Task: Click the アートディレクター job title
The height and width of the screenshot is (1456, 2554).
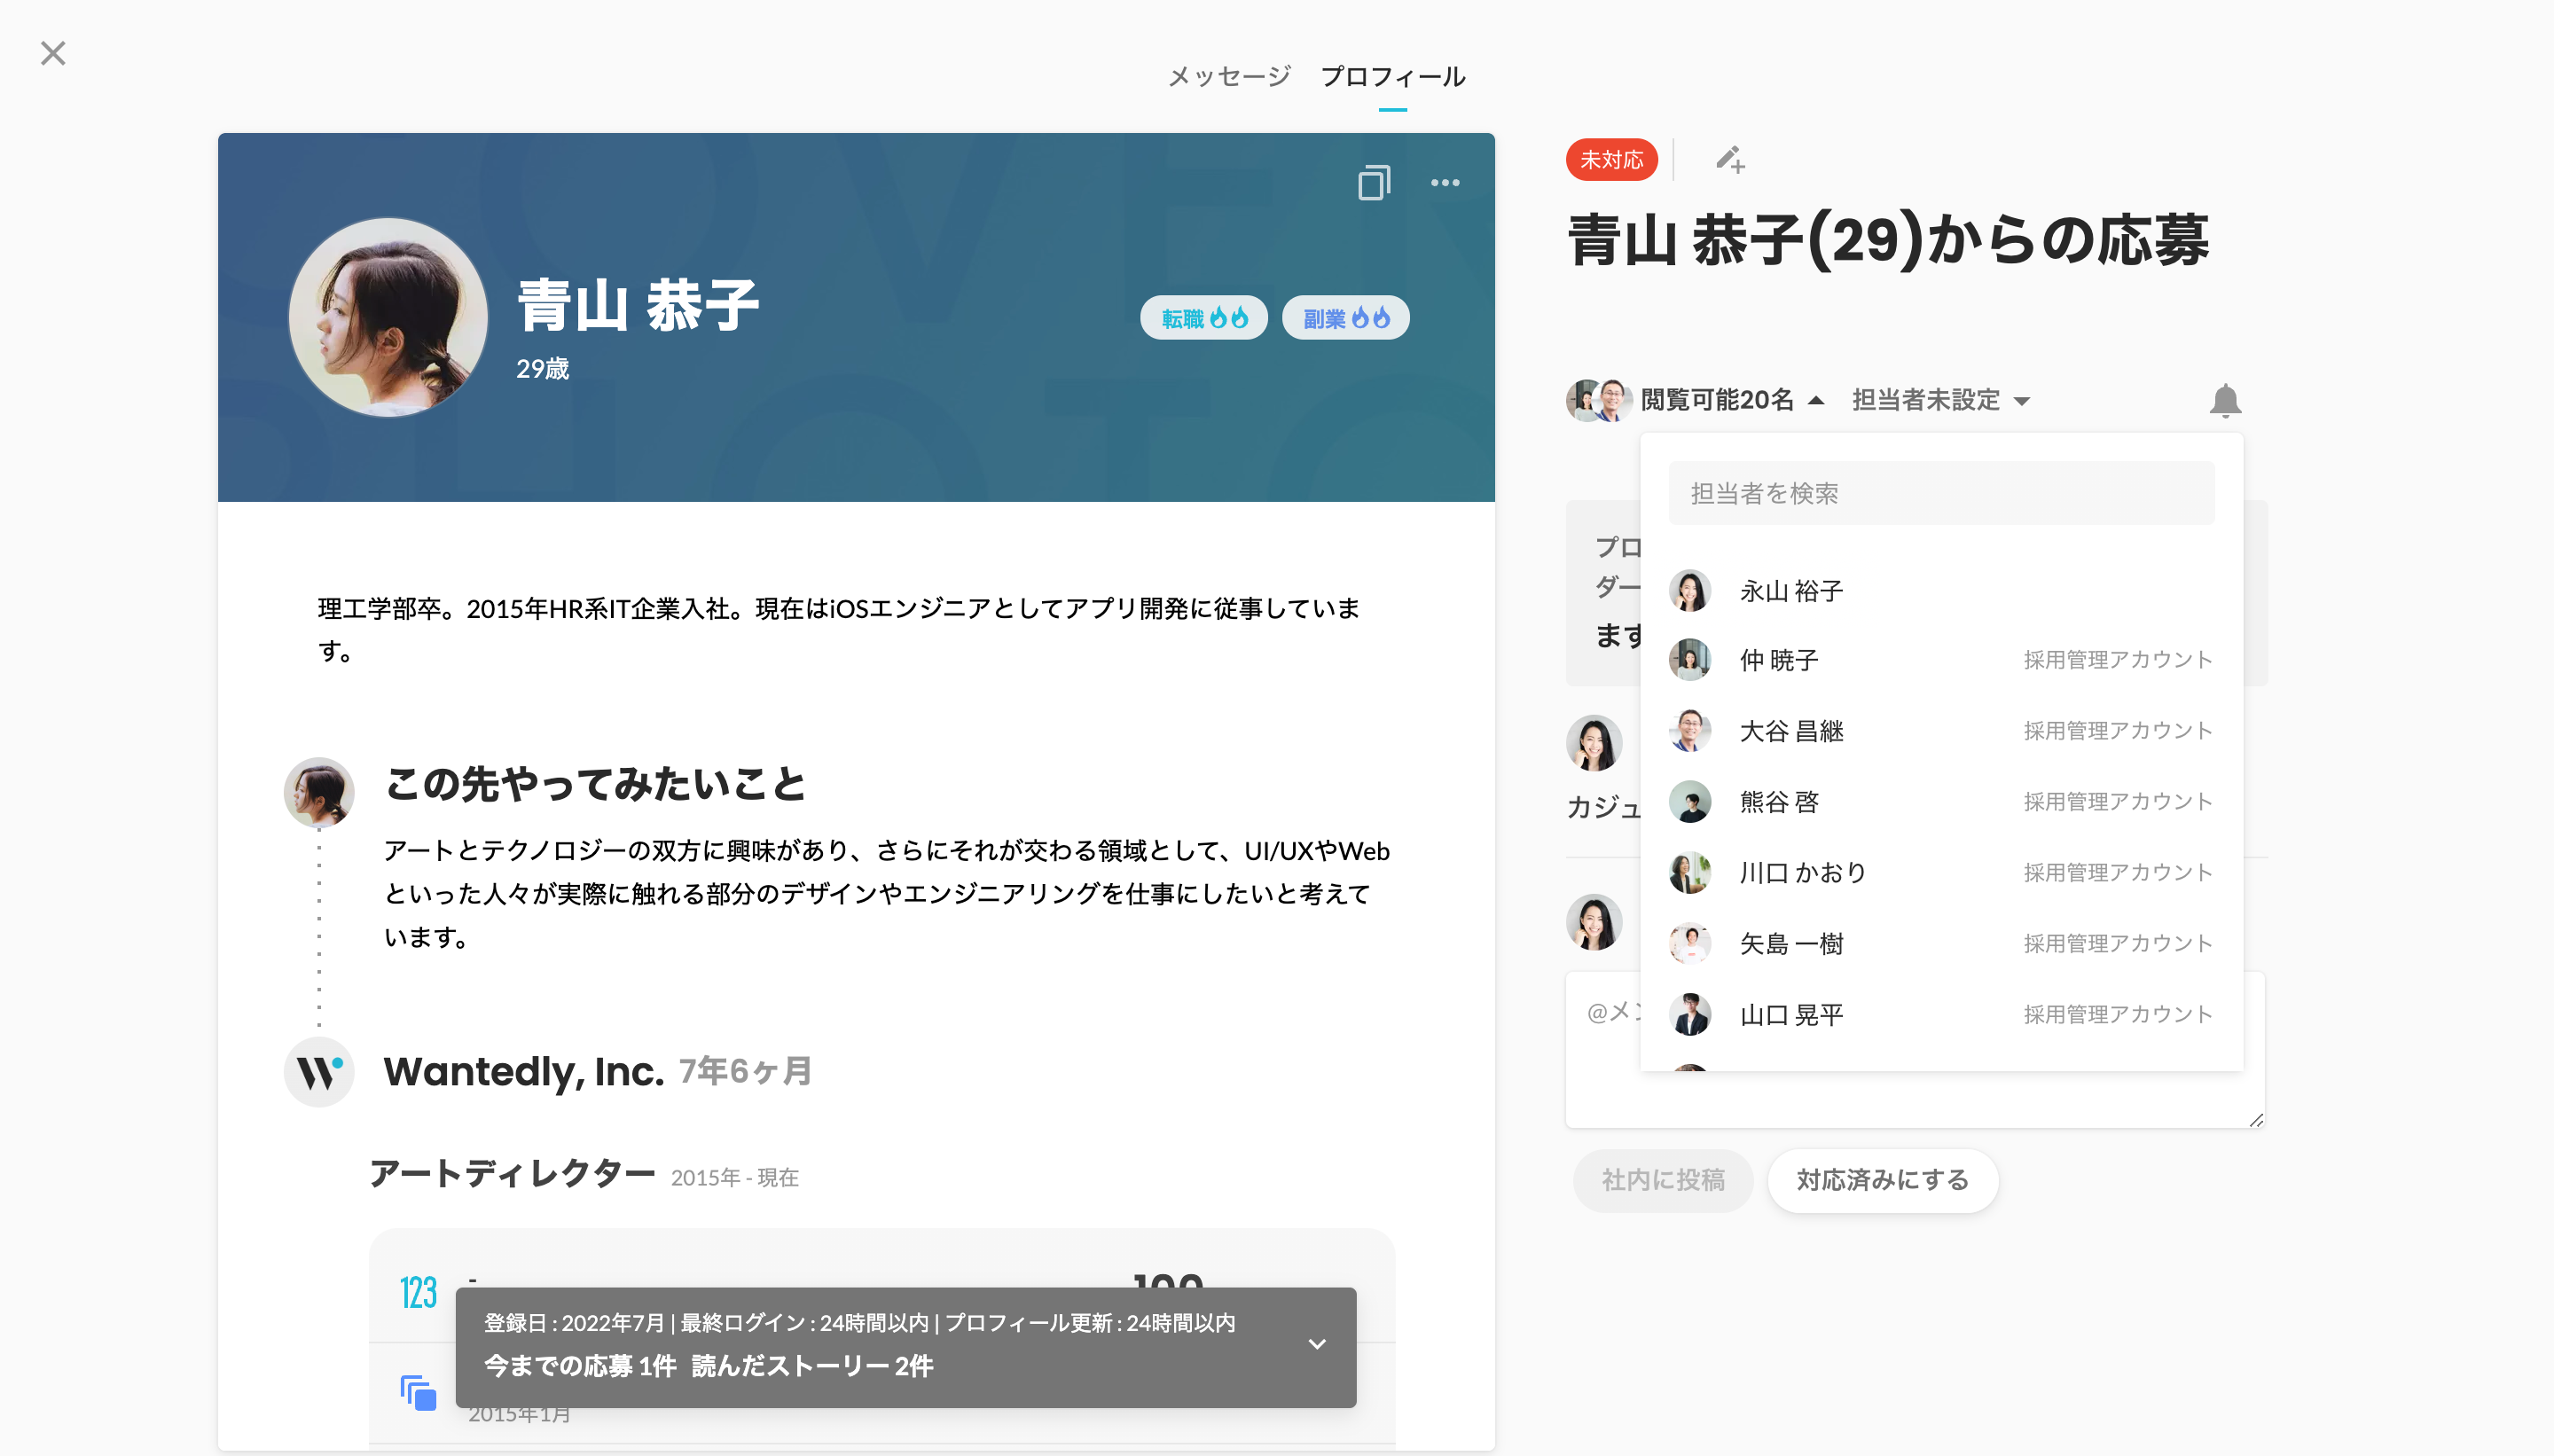Action: [x=512, y=1174]
